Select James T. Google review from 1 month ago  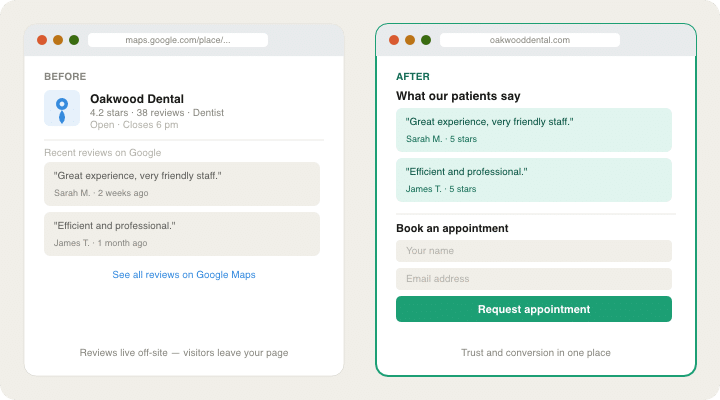[x=182, y=233]
